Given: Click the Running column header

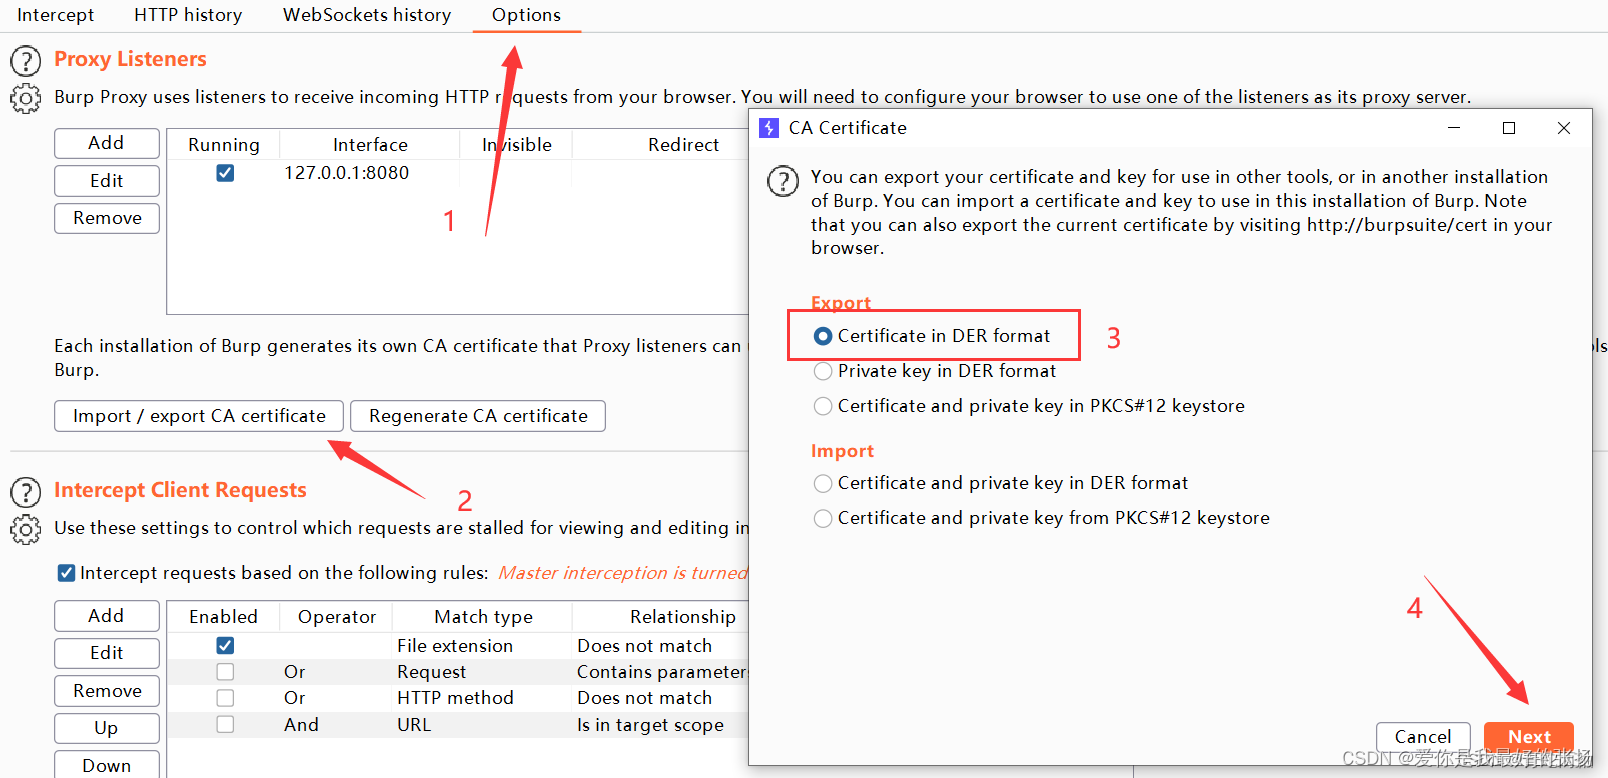Looking at the screenshot, I should [224, 145].
